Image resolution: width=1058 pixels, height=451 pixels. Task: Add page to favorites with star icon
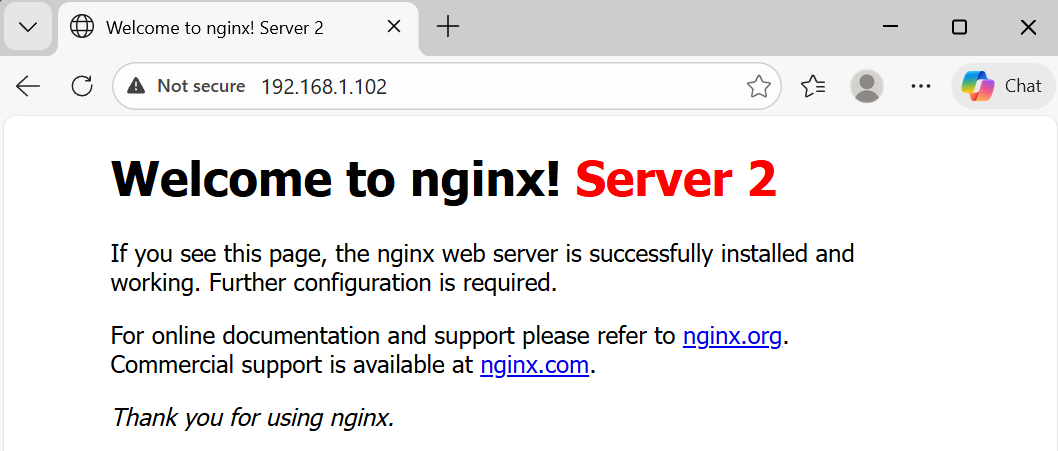pyautogui.click(x=758, y=86)
